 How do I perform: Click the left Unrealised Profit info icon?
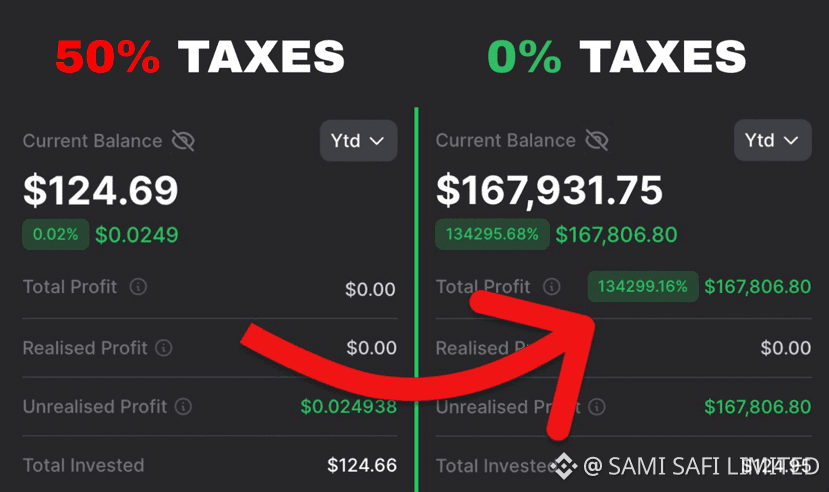183,407
